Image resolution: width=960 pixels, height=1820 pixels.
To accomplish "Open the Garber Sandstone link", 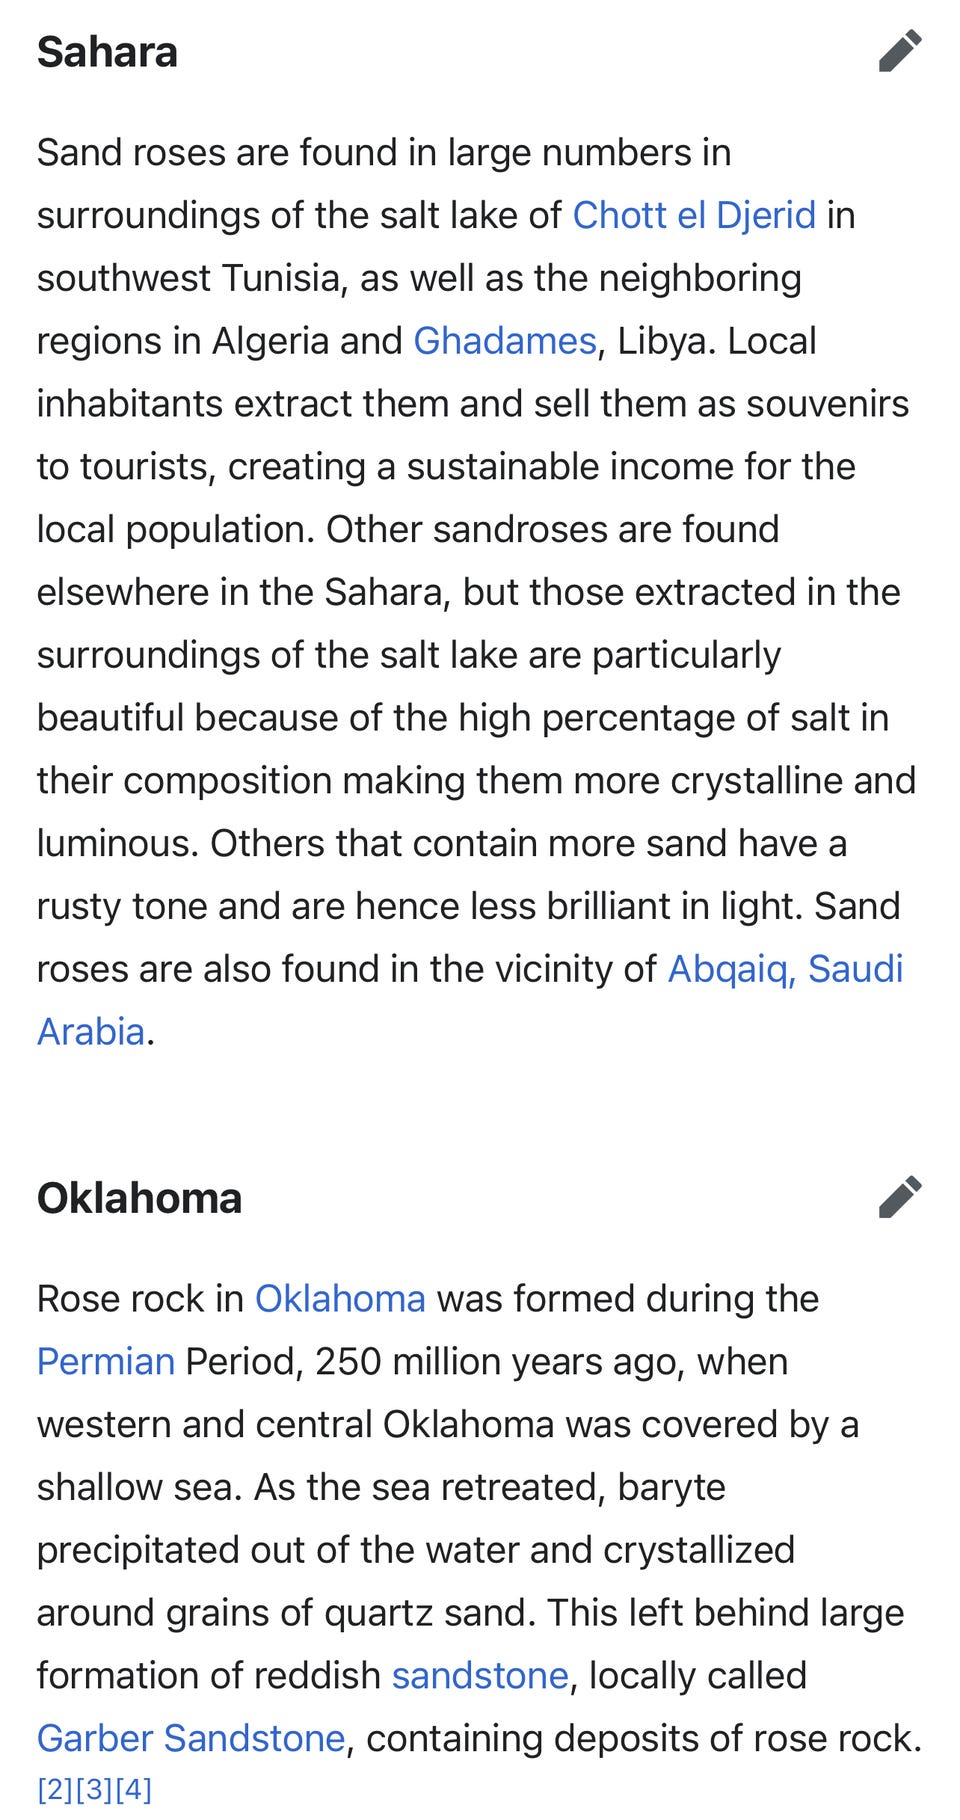I will [x=191, y=1738].
